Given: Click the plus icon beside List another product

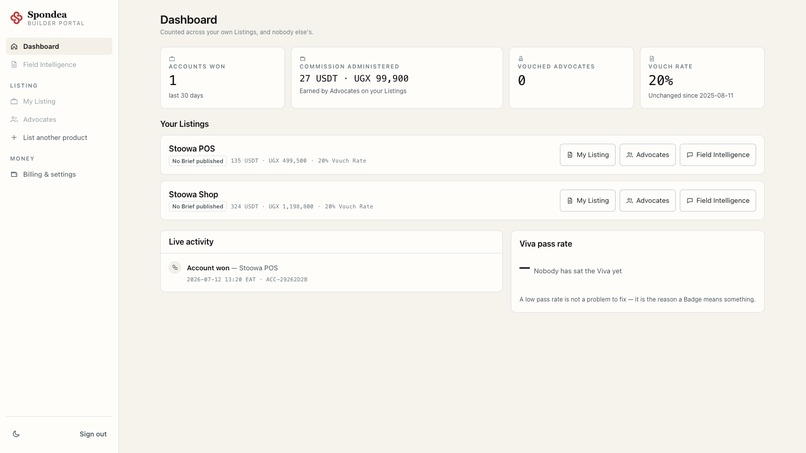Looking at the screenshot, I should [x=14, y=138].
